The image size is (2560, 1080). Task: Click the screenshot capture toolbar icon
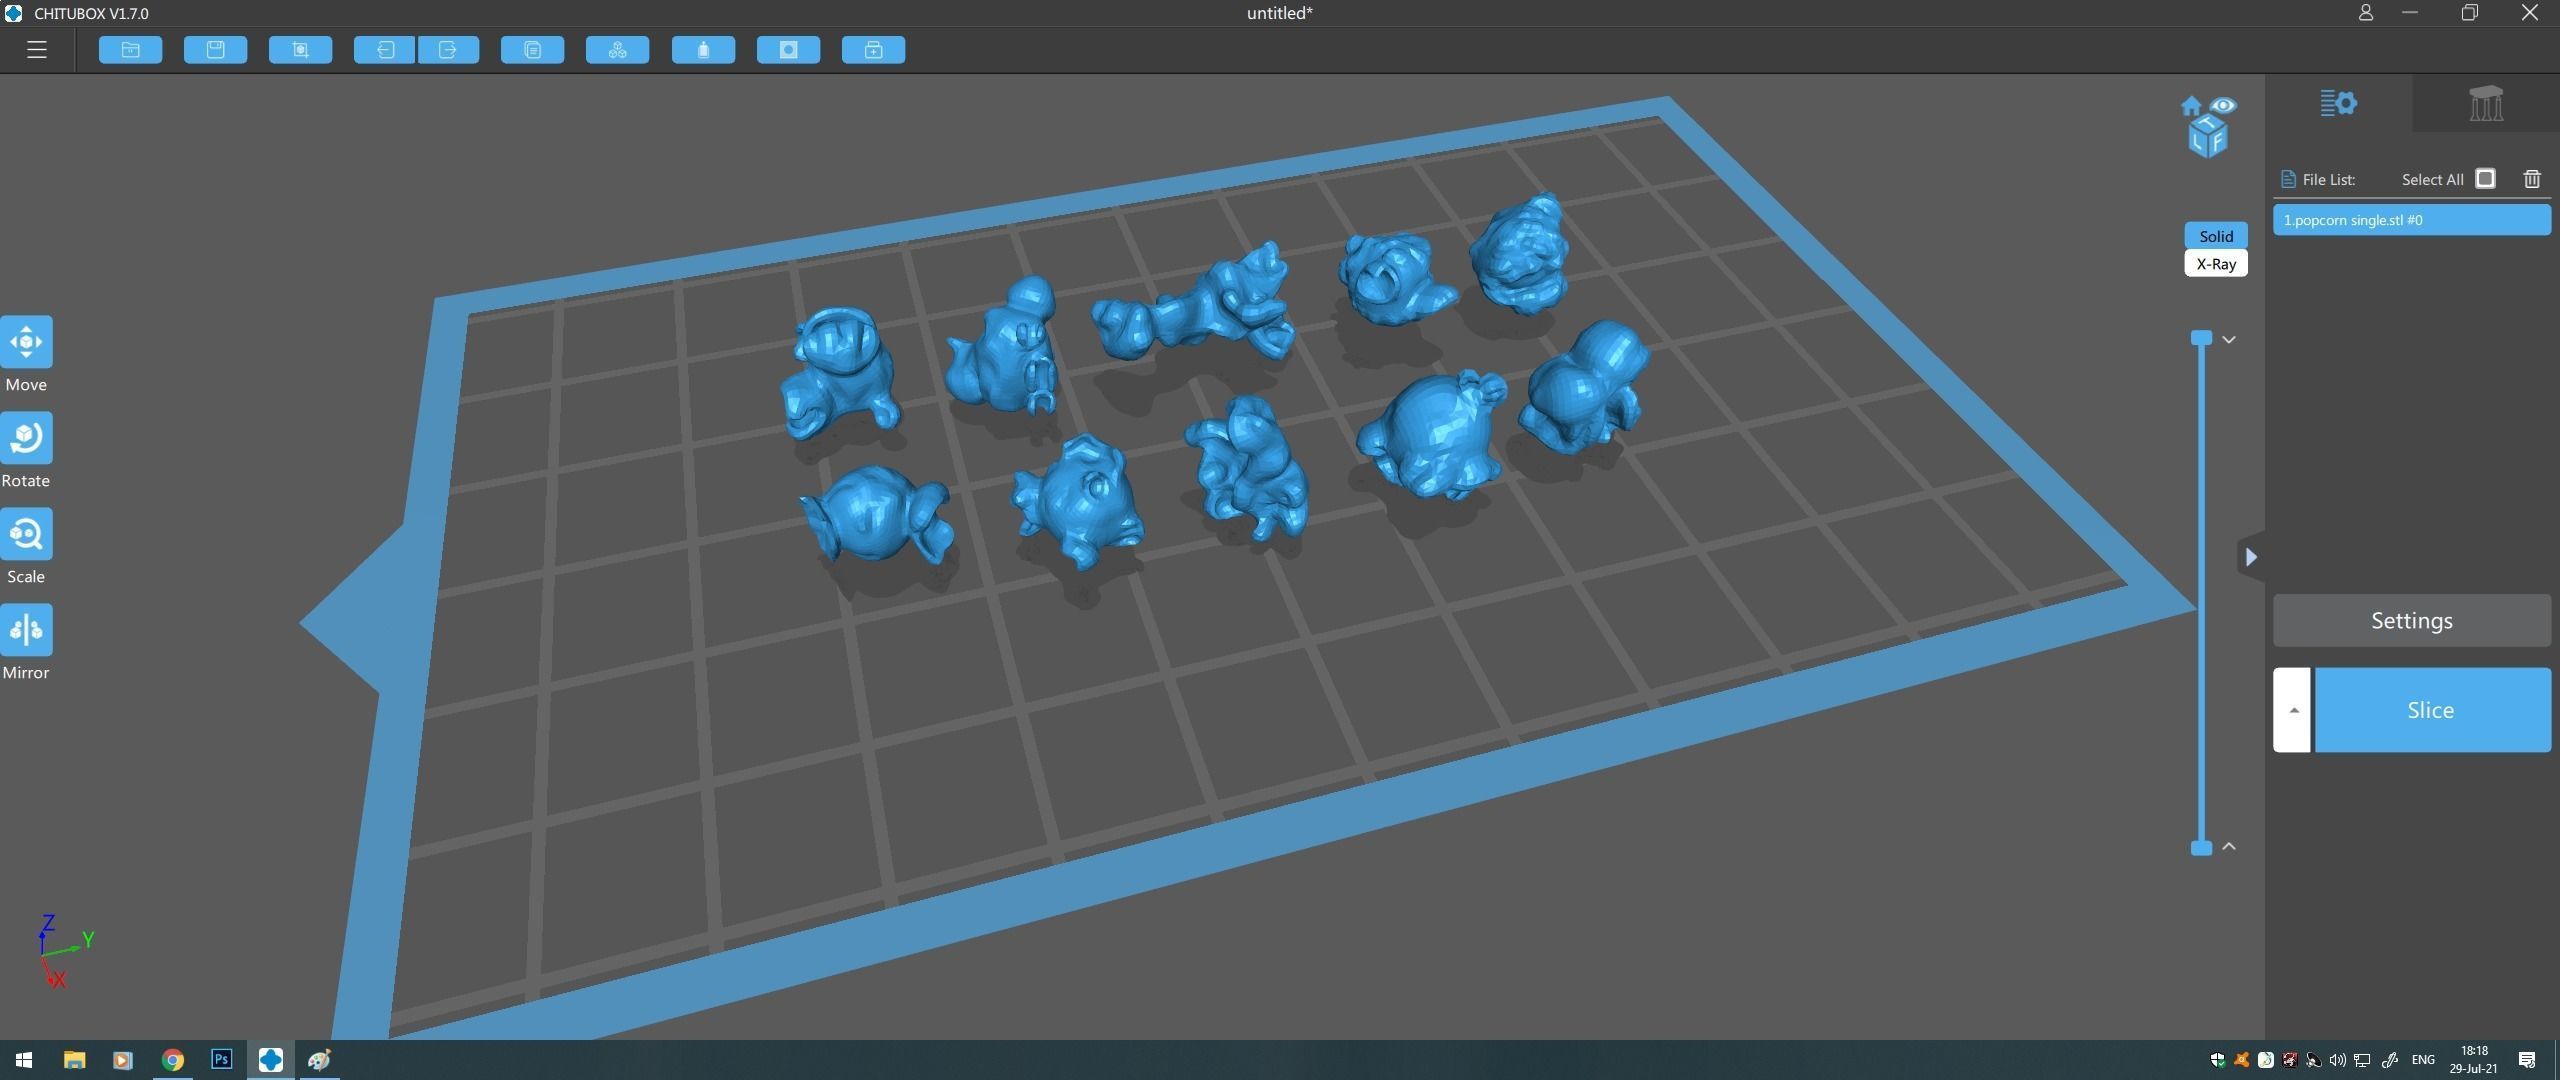point(300,50)
